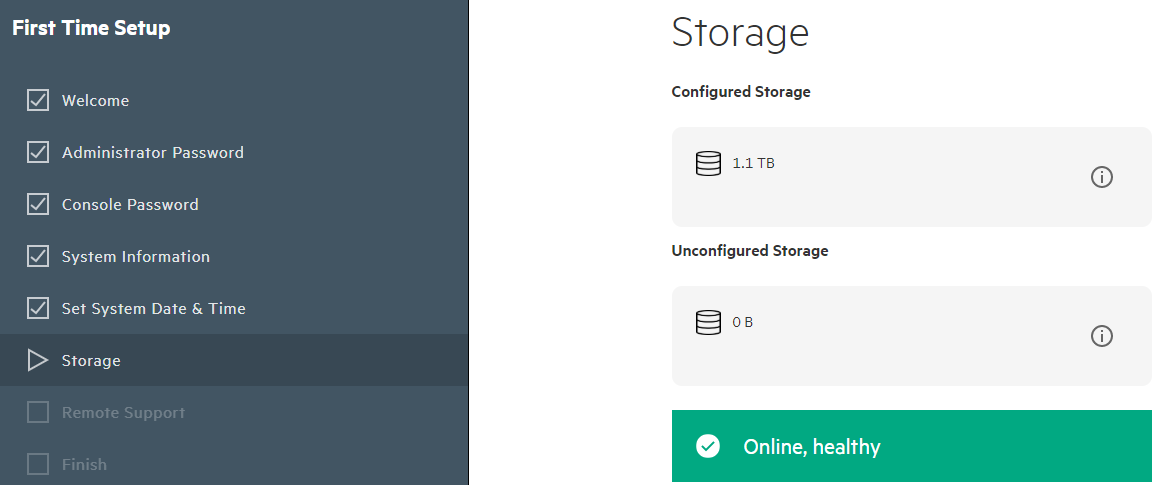The image size is (1155, 485).
Task: Click the unchecked Remote Support checkbox
Action: [x=38, y=412]
